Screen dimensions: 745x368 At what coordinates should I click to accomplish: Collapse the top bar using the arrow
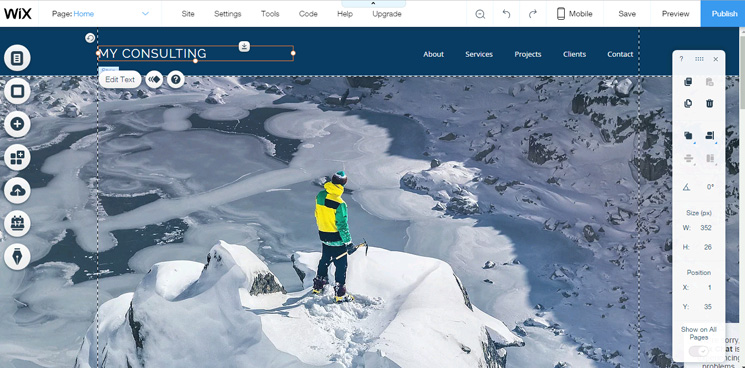tap(373, 3)
